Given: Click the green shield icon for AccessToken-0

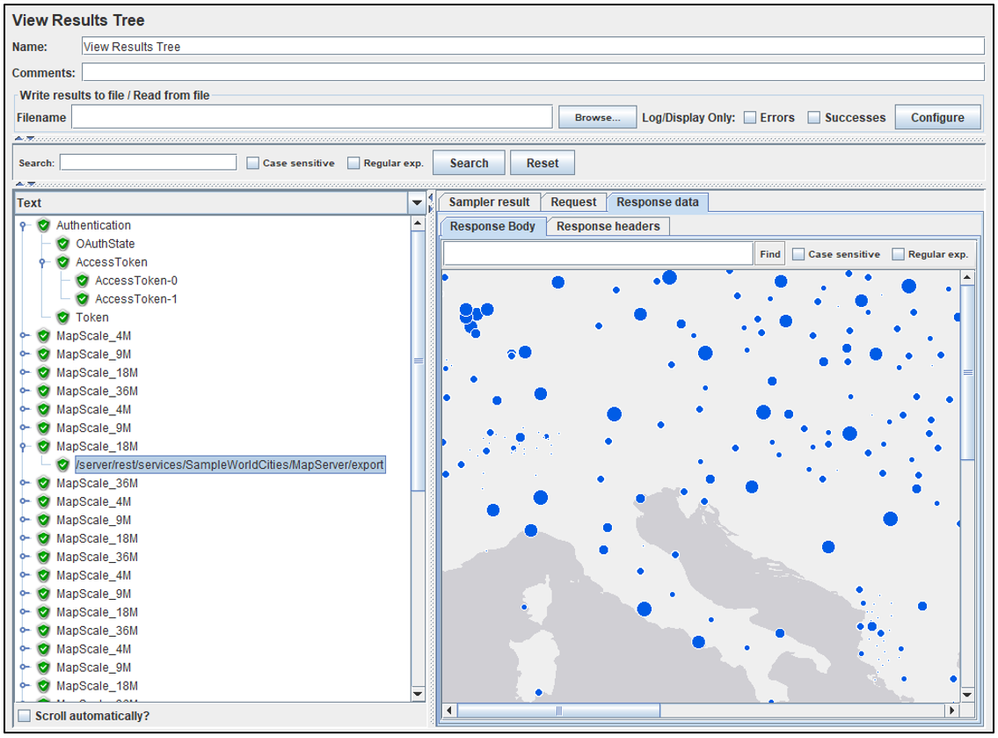Looking at the screenshot, I should point(82,281).
